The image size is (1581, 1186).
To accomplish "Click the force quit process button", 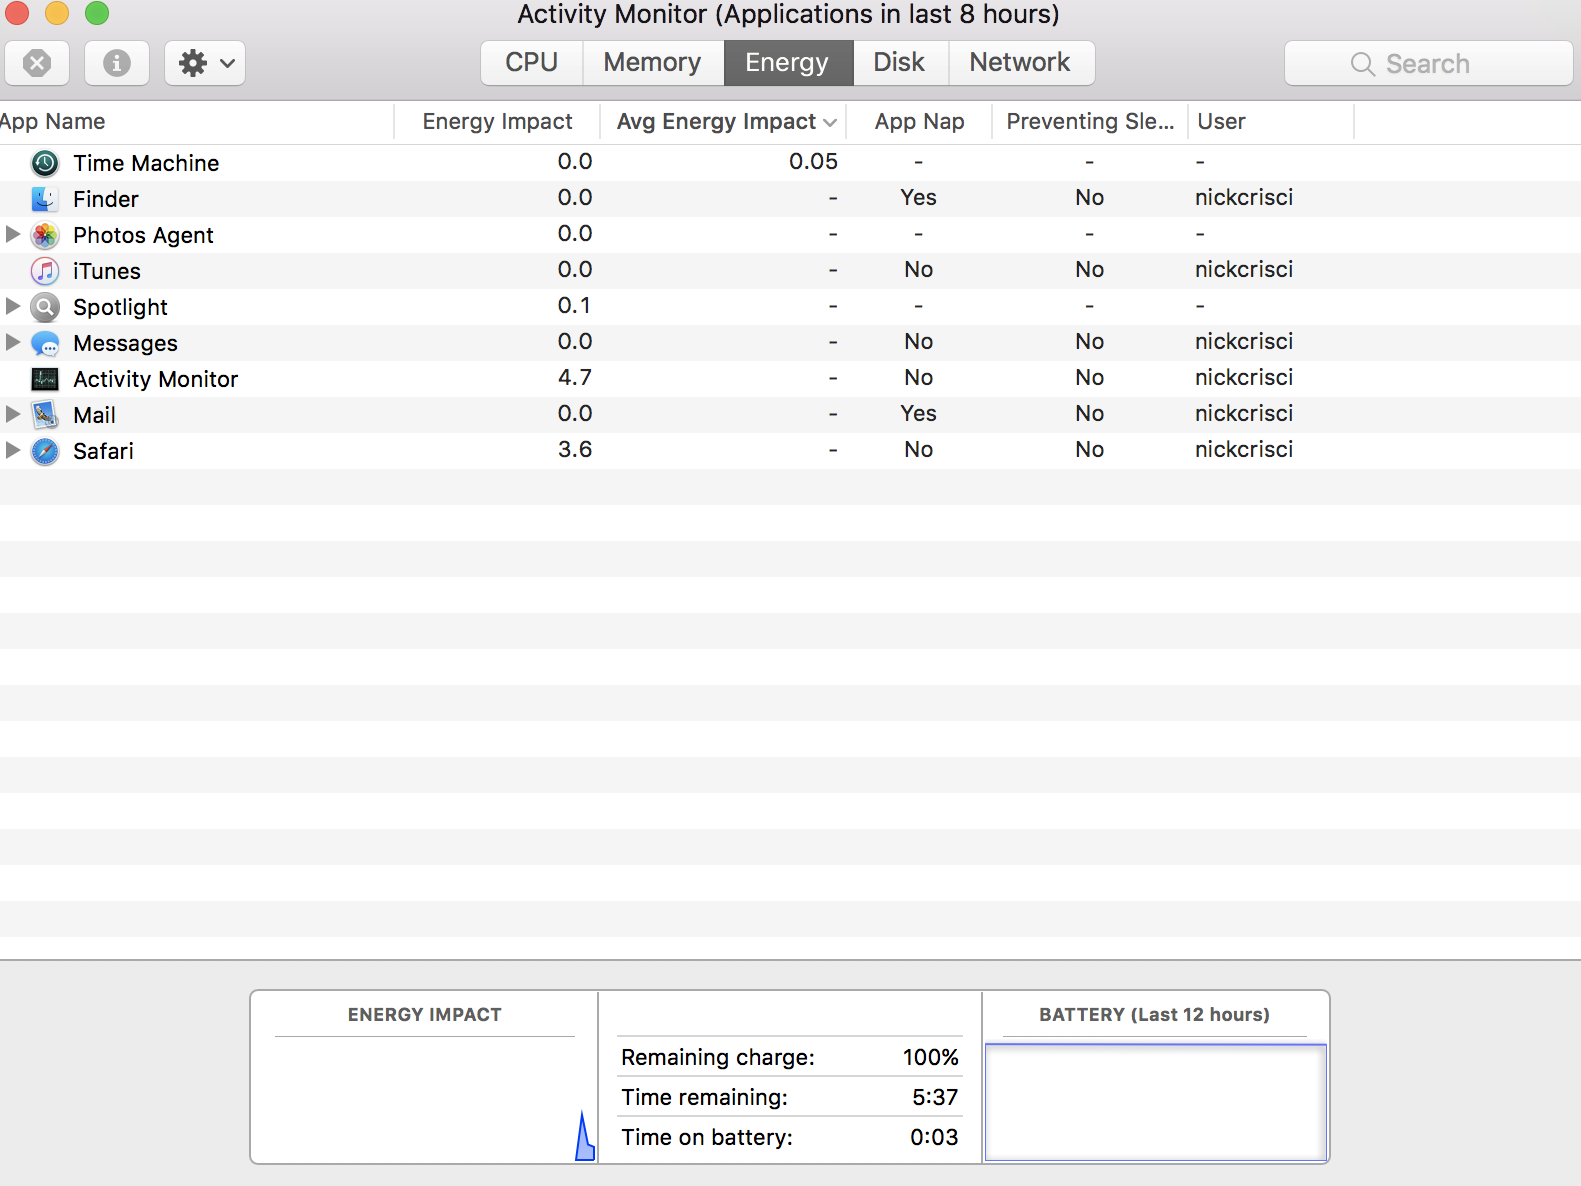I will pos(37,63).
